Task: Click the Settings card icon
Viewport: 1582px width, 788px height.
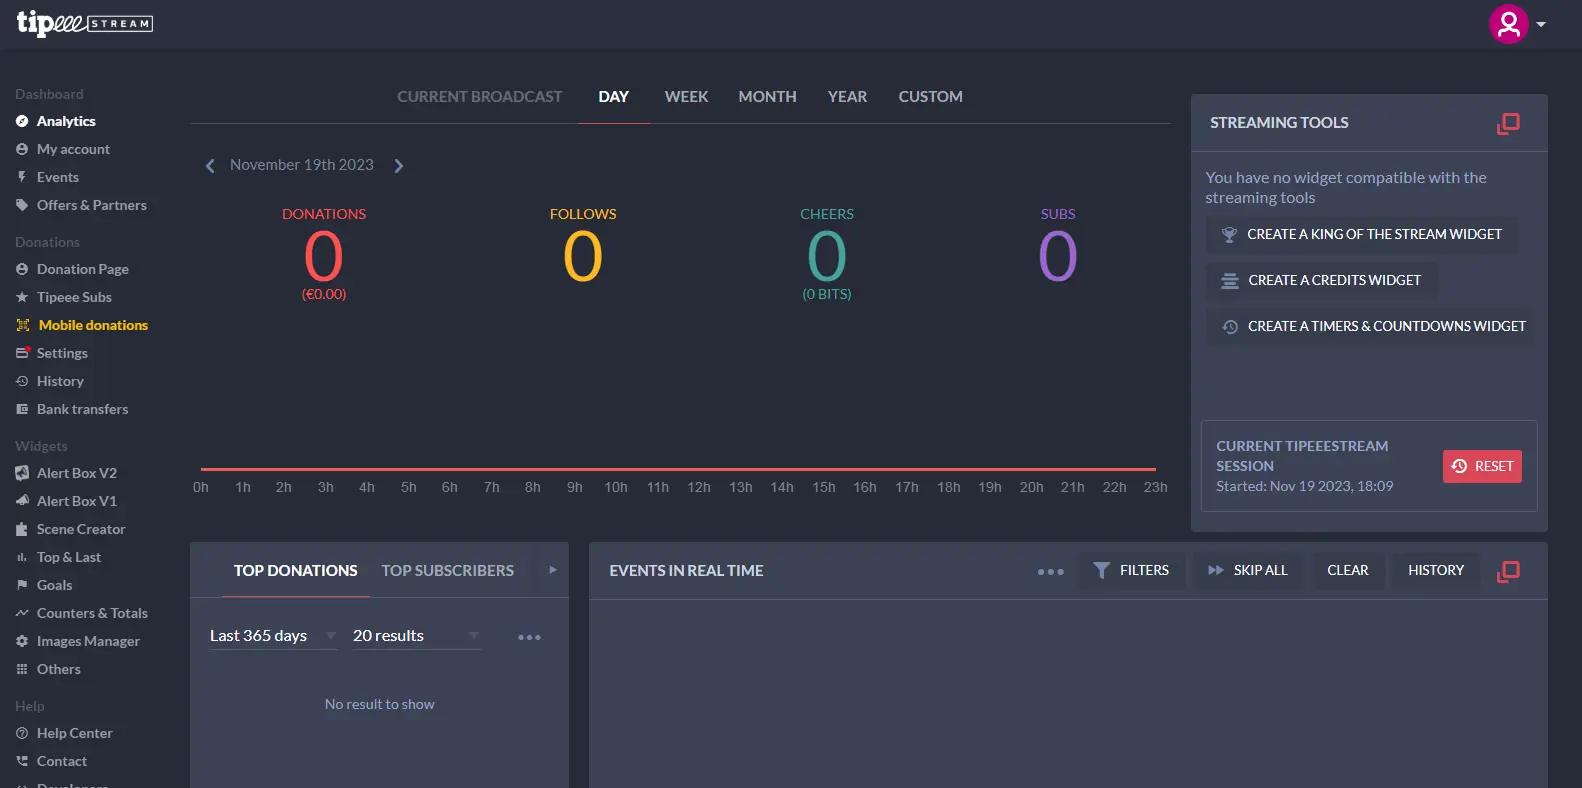Action: coord(23,353)
